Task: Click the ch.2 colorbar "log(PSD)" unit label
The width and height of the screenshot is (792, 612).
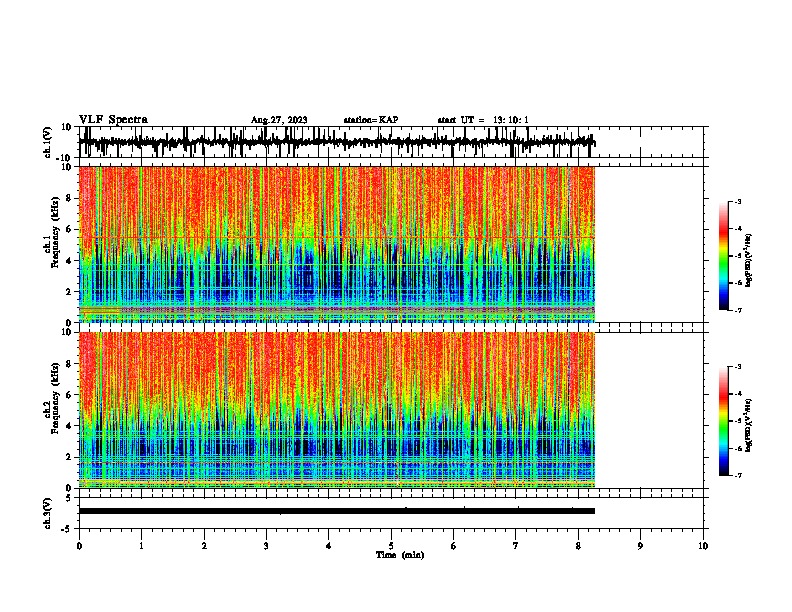Action: (749, 425)
